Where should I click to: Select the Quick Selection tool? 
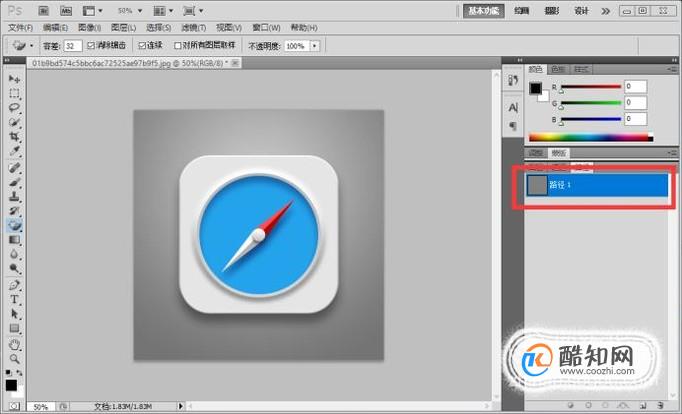[x=14, y=122]
